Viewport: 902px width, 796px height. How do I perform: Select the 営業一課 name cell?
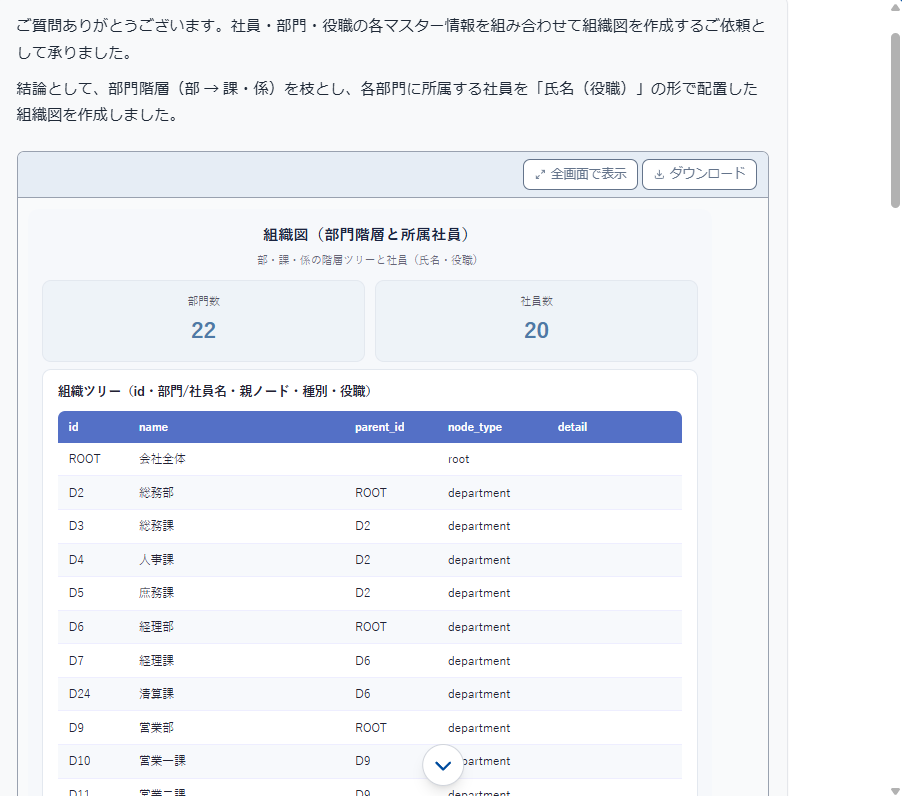162,761
